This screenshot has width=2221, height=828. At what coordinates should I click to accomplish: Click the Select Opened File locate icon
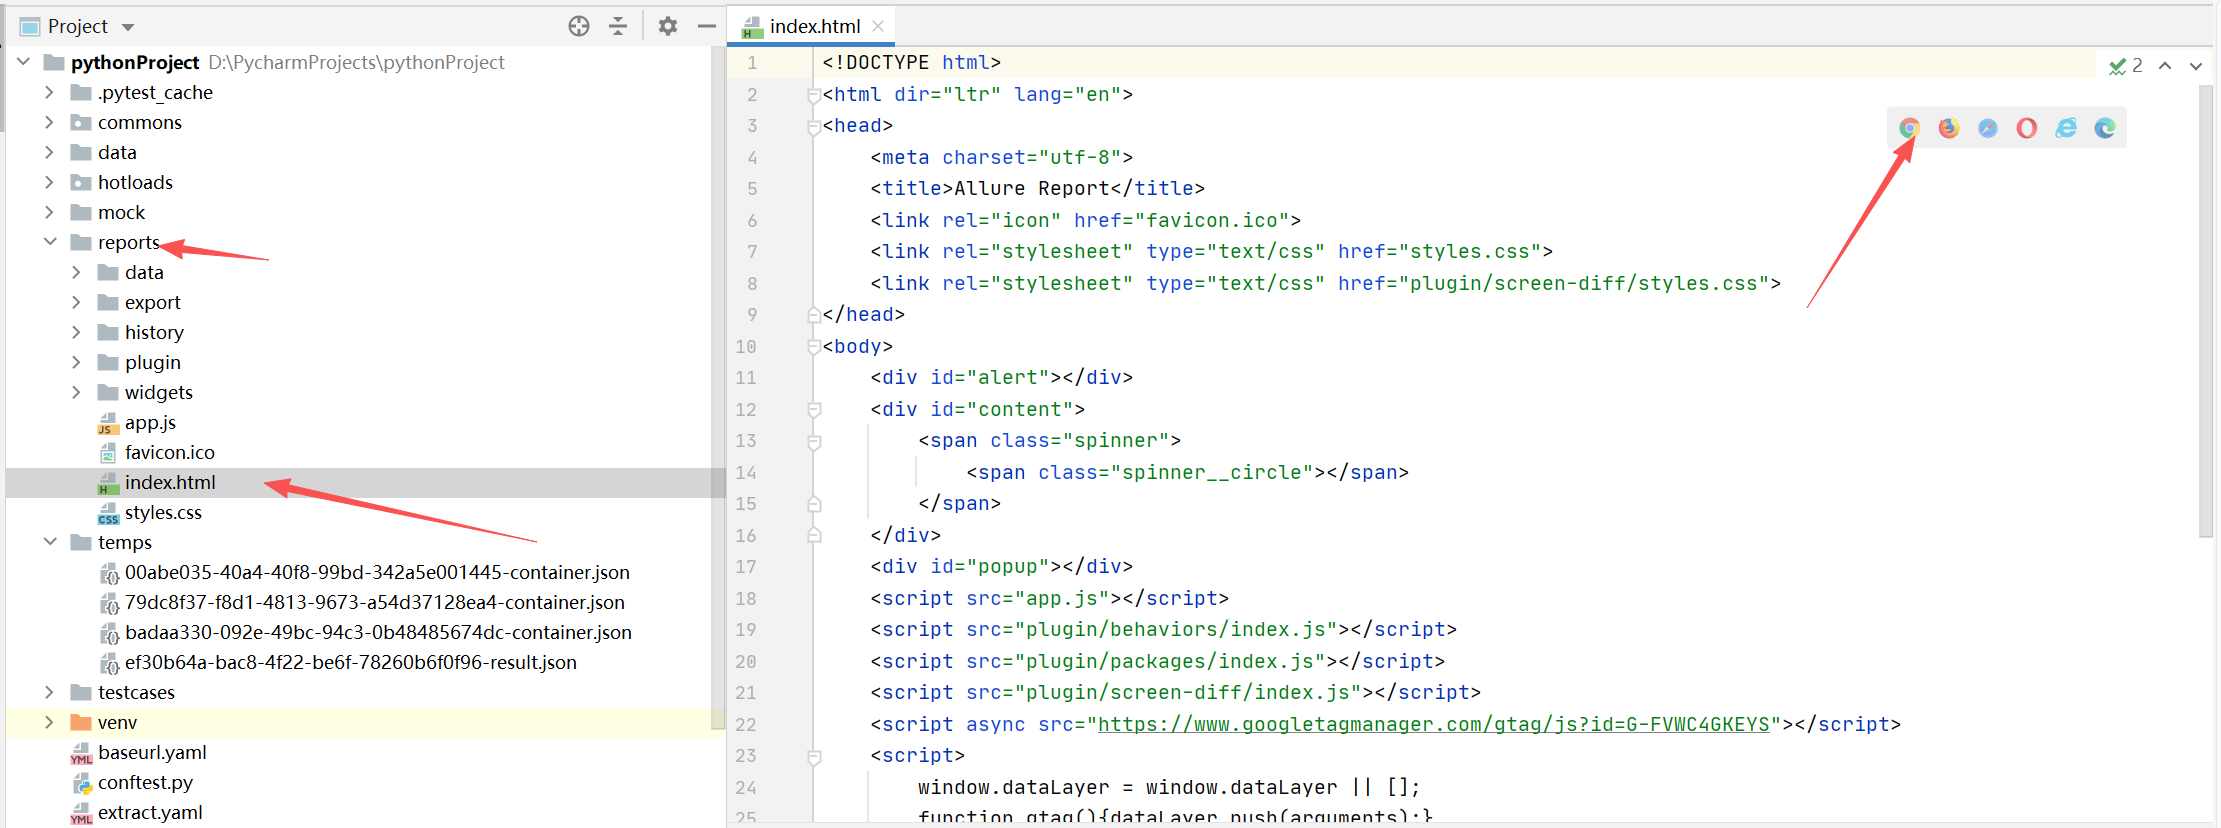579,27
